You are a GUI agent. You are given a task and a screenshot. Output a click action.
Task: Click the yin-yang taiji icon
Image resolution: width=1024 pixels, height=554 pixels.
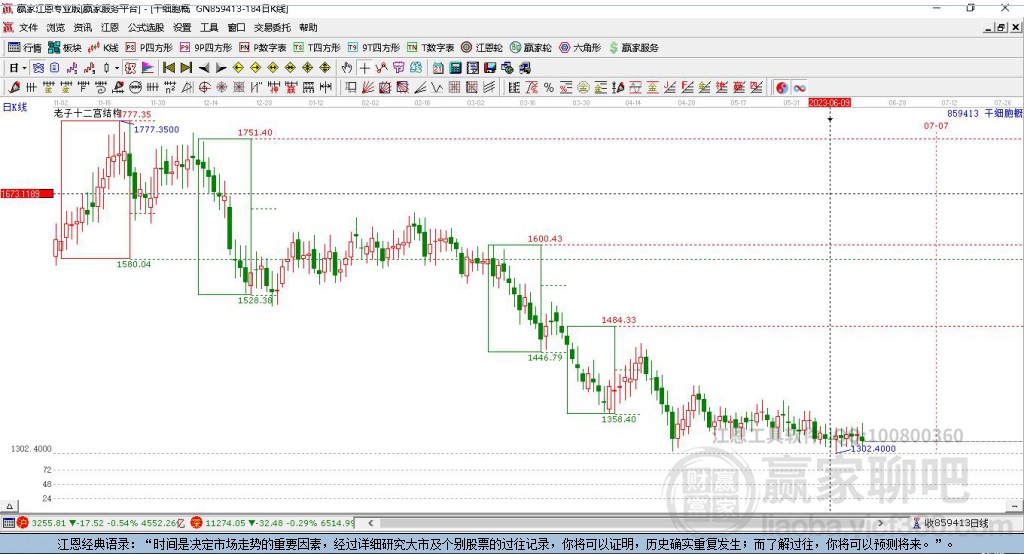[782, 87]
